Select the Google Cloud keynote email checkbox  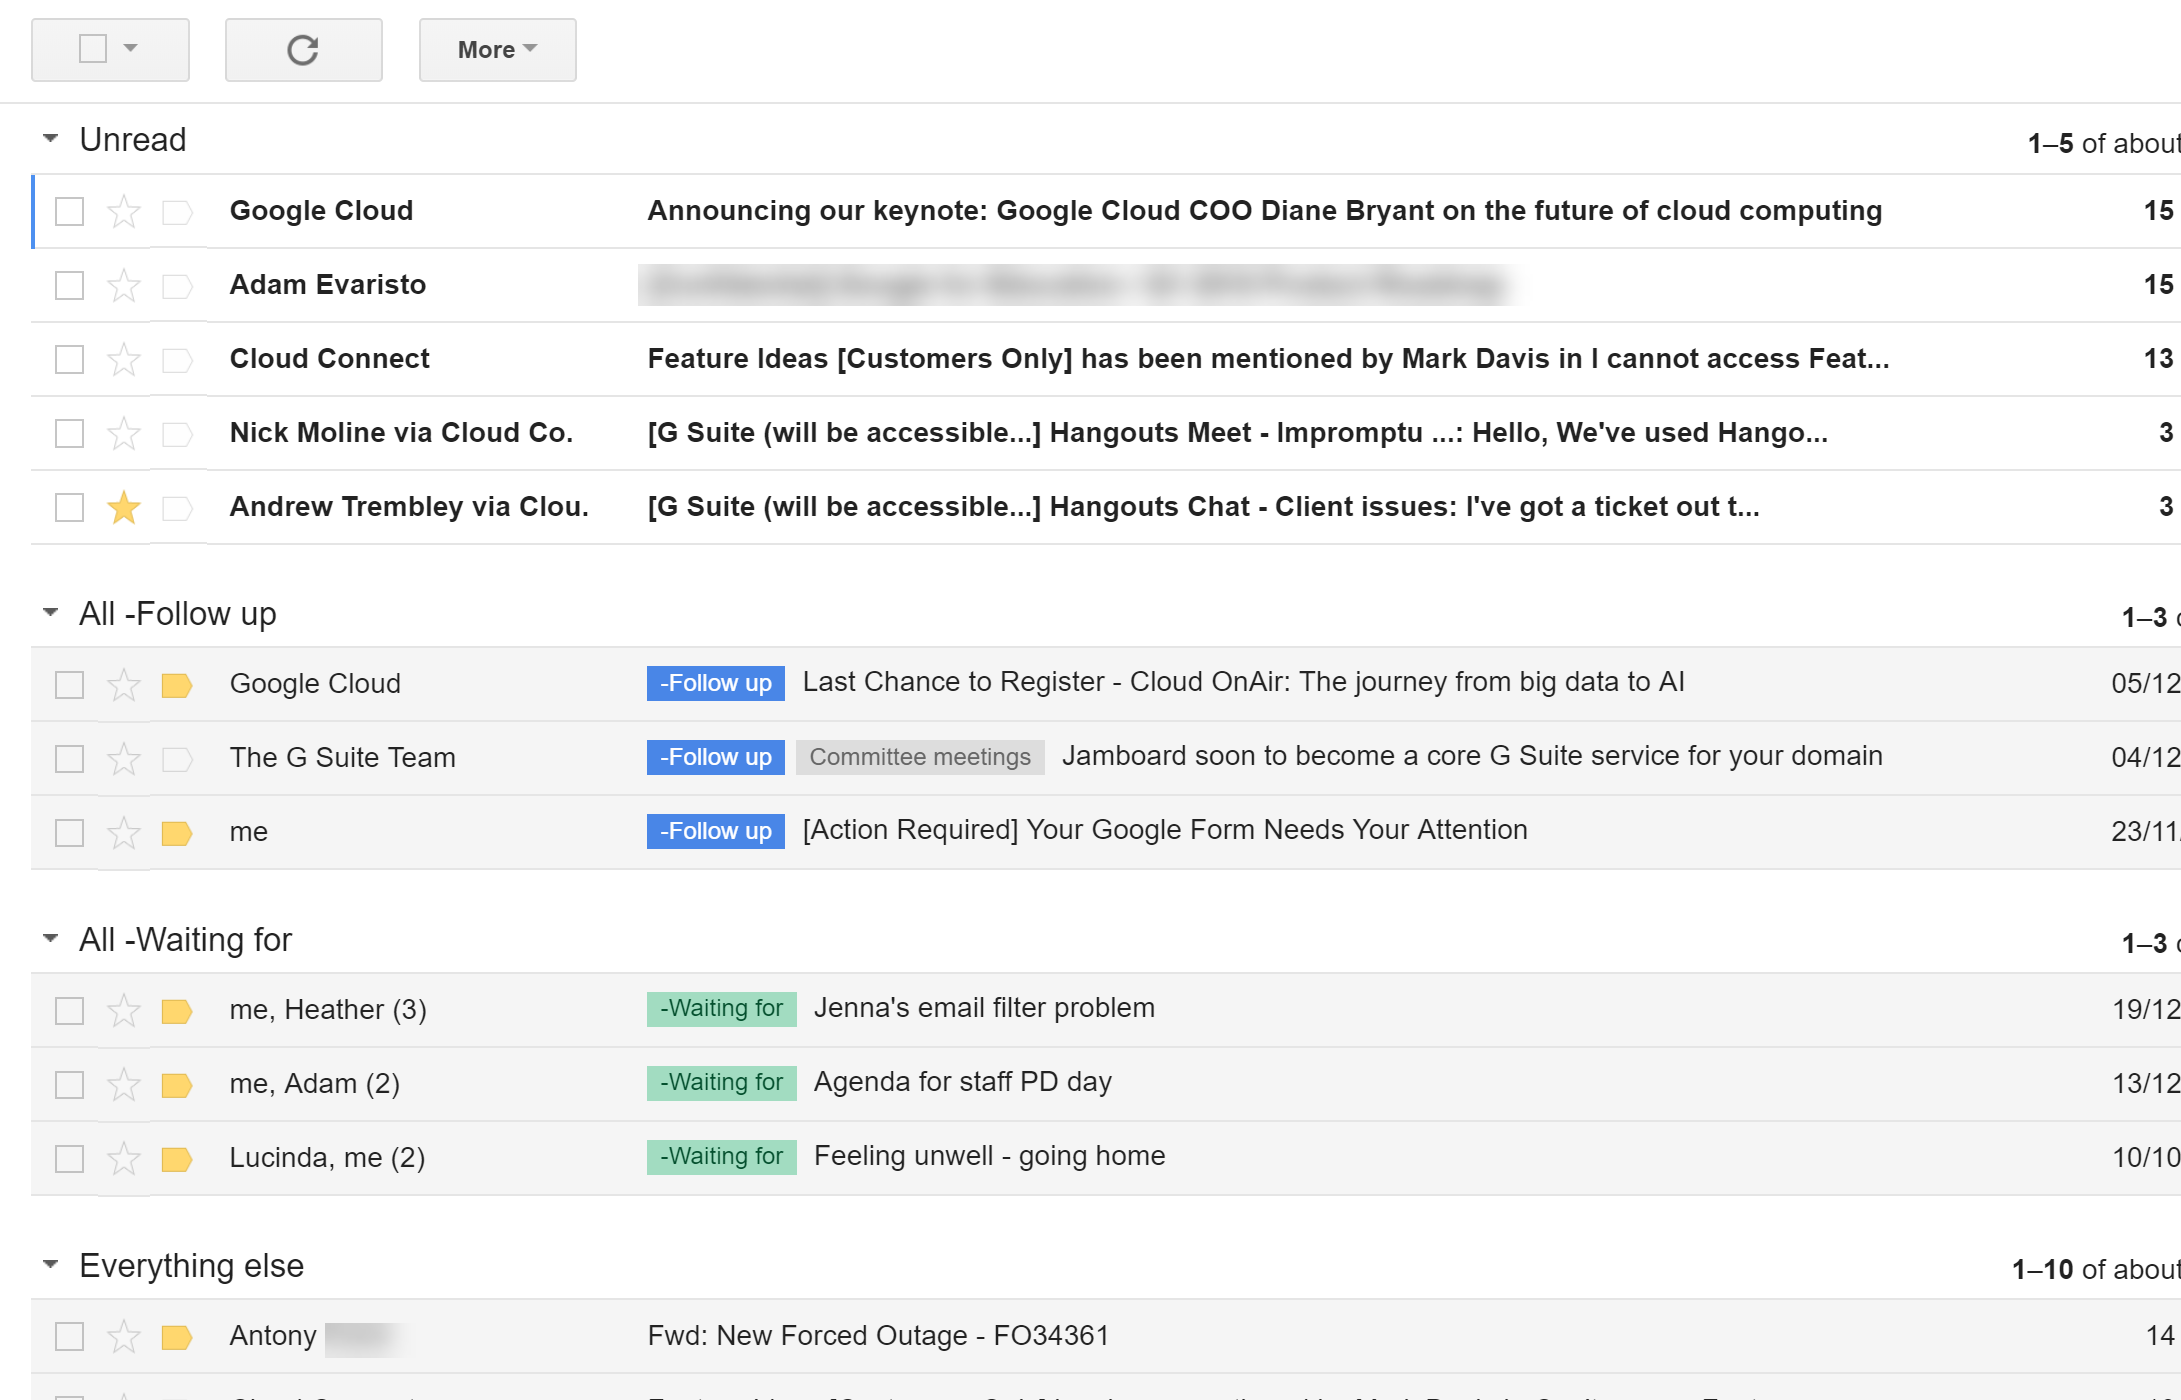pyautogui.click(x=69, y=212)
